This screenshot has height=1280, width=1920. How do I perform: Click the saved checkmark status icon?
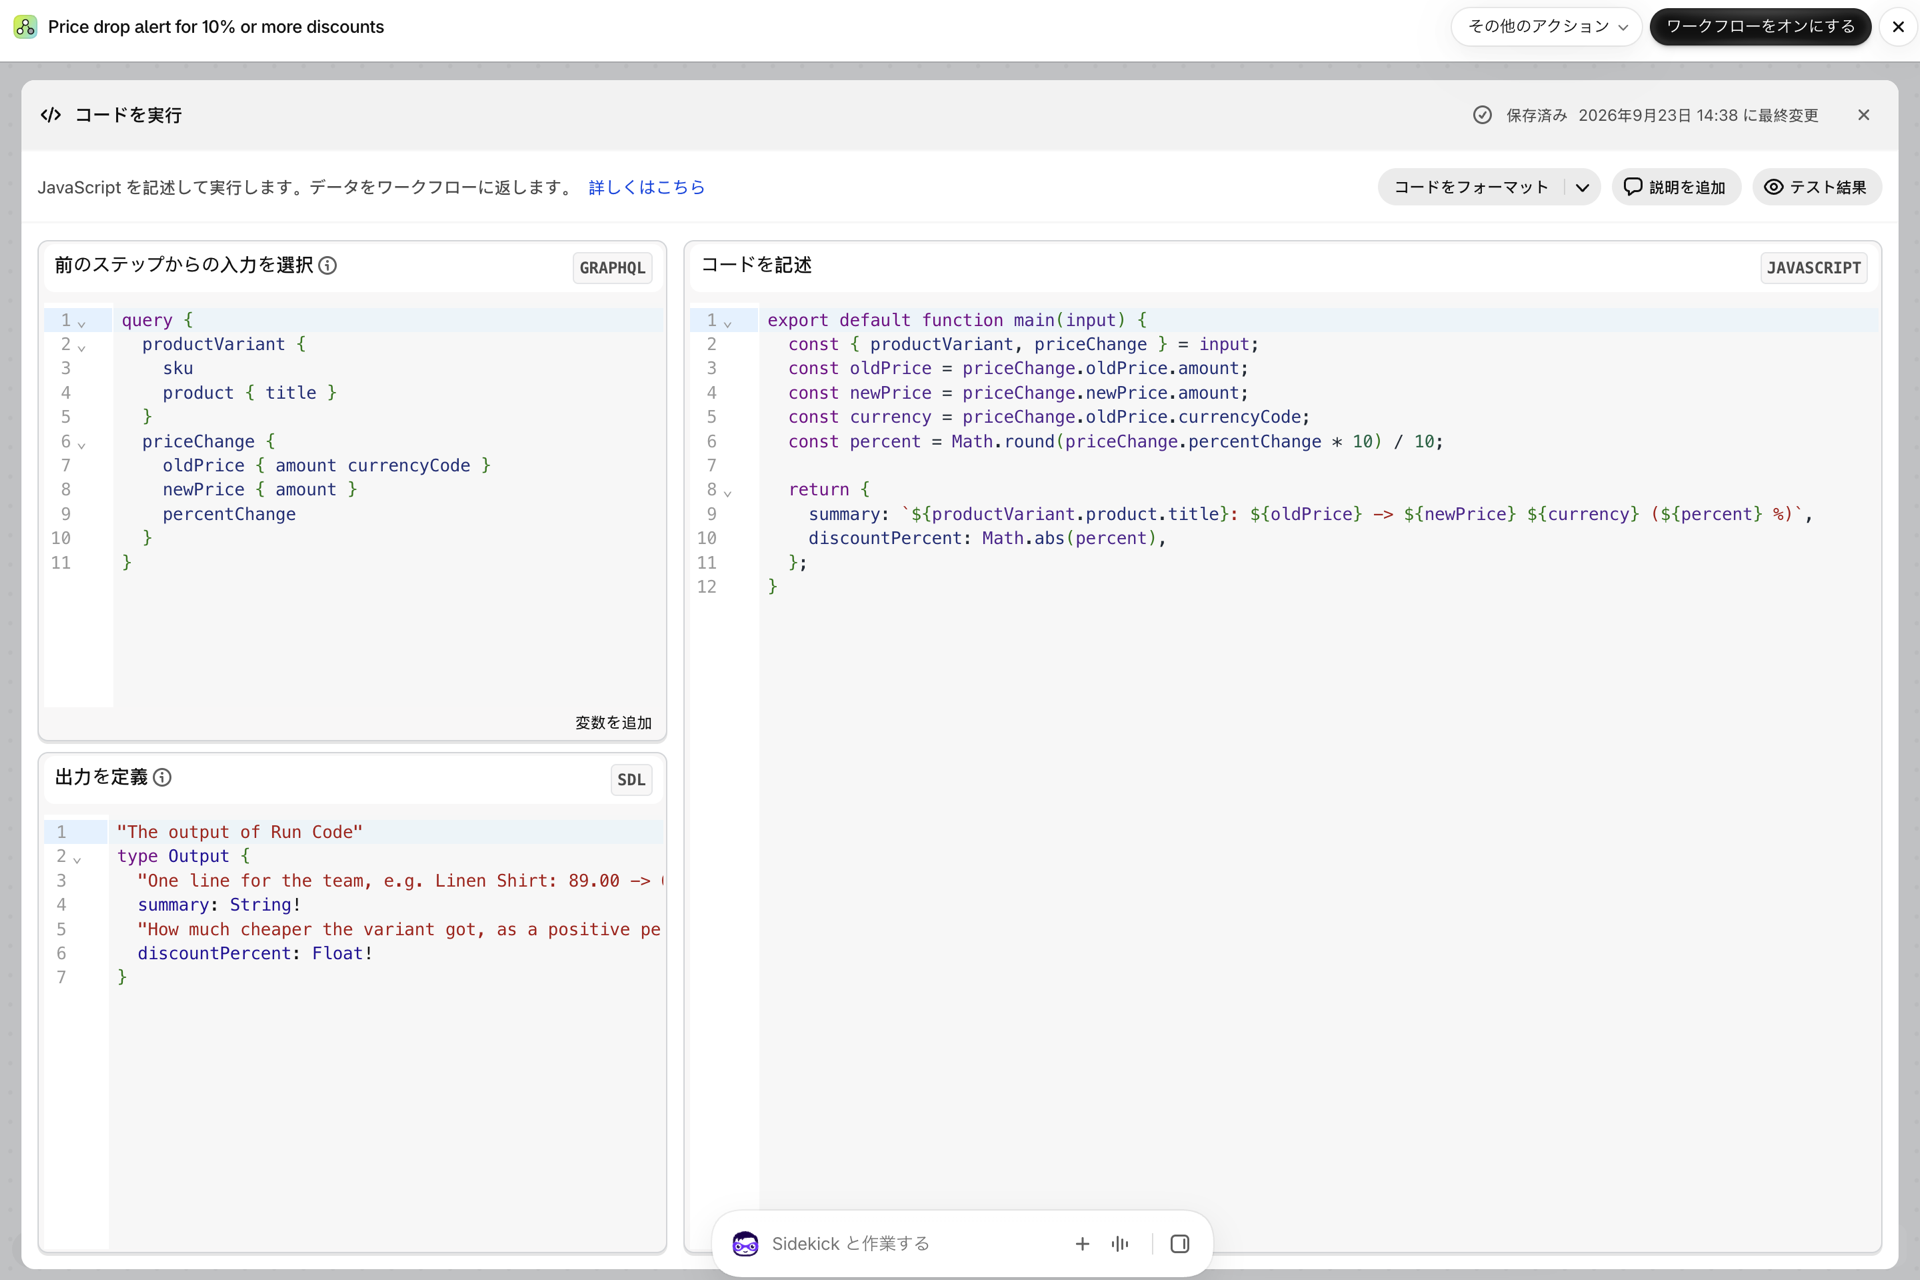point(1482,115)
